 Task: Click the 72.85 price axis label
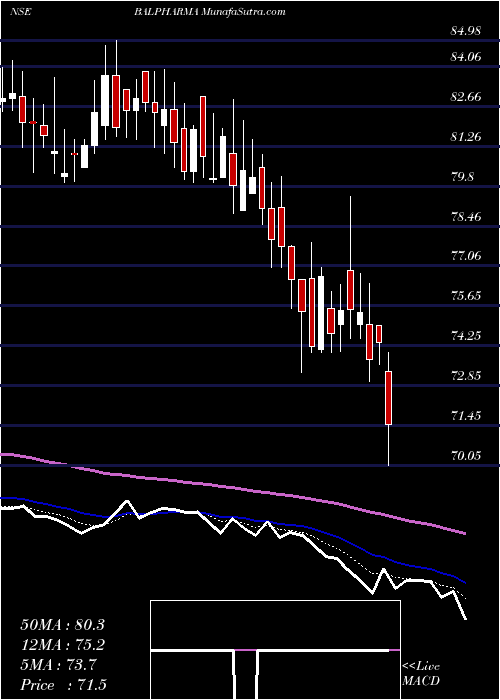466,375
